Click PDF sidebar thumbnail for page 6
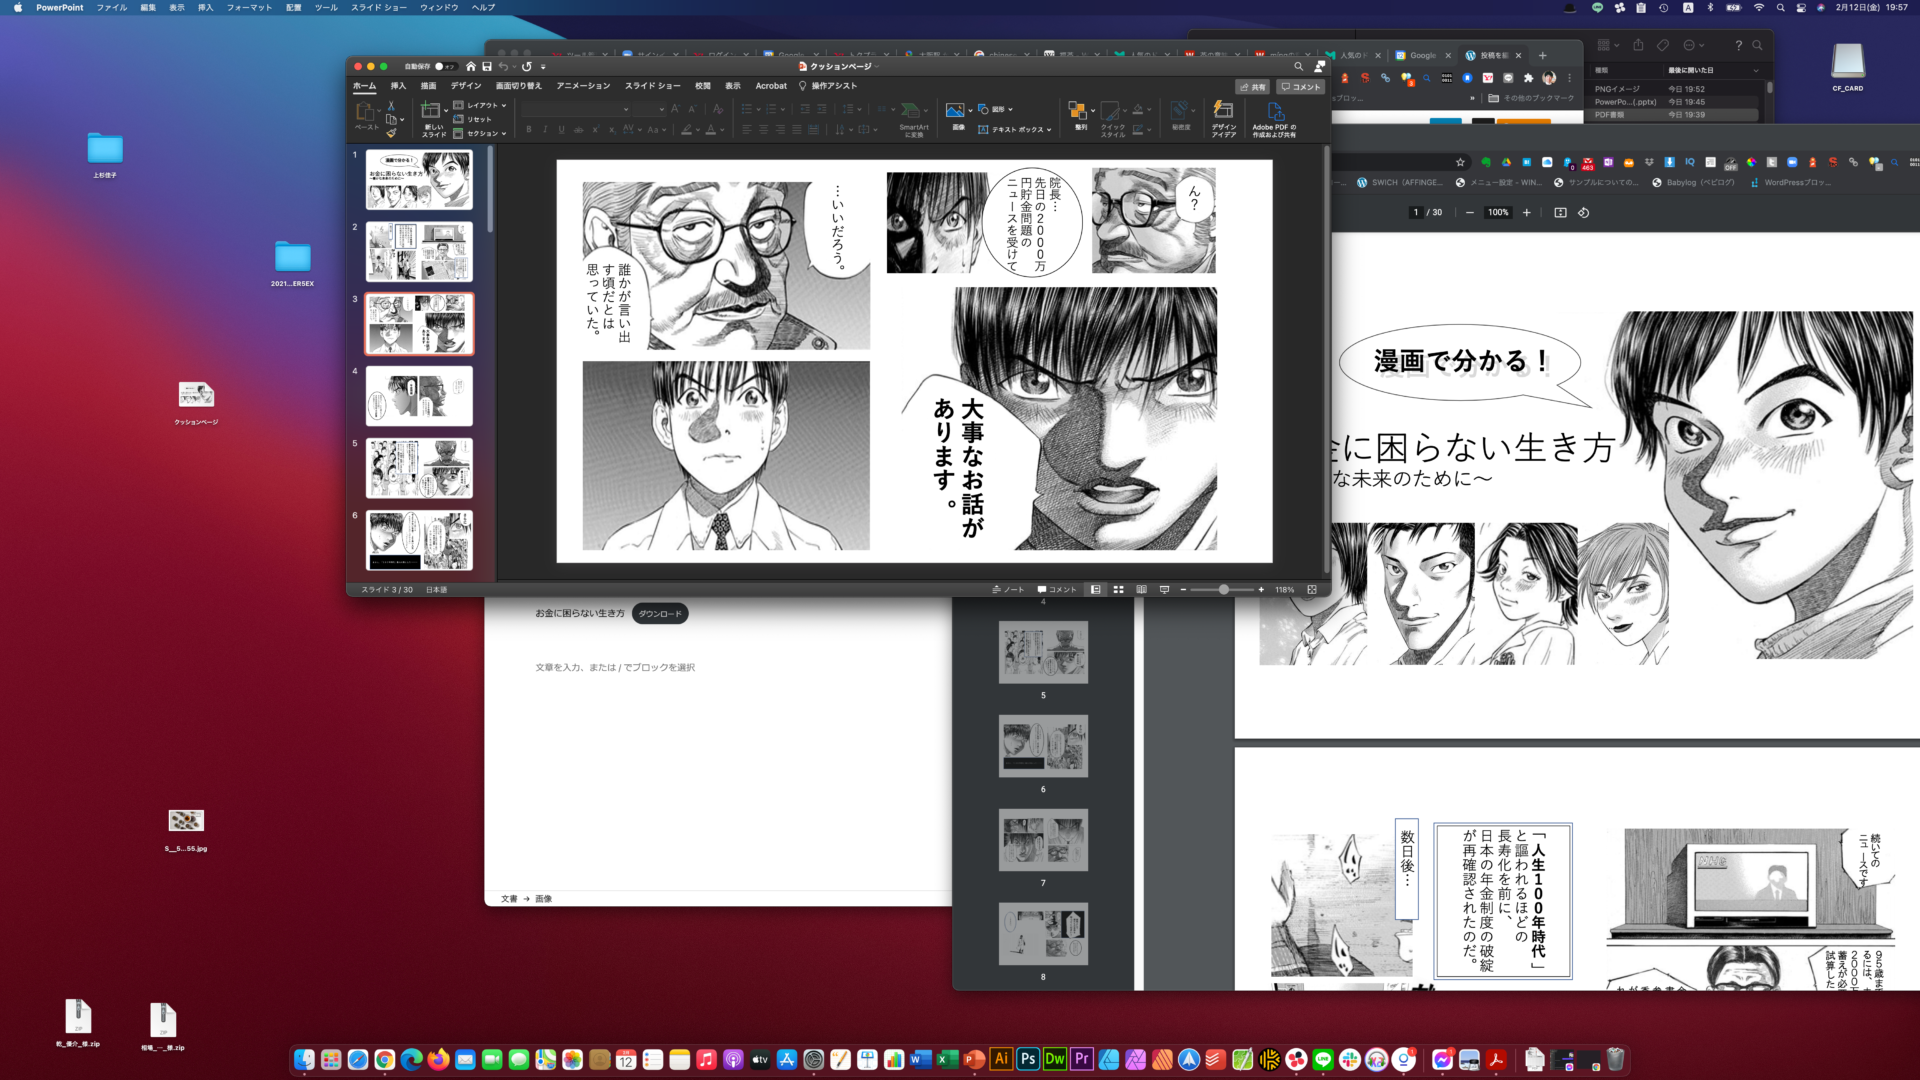Image resolution: width=1920 pixels, height=1080 pixels. (x=1043, y=746)
